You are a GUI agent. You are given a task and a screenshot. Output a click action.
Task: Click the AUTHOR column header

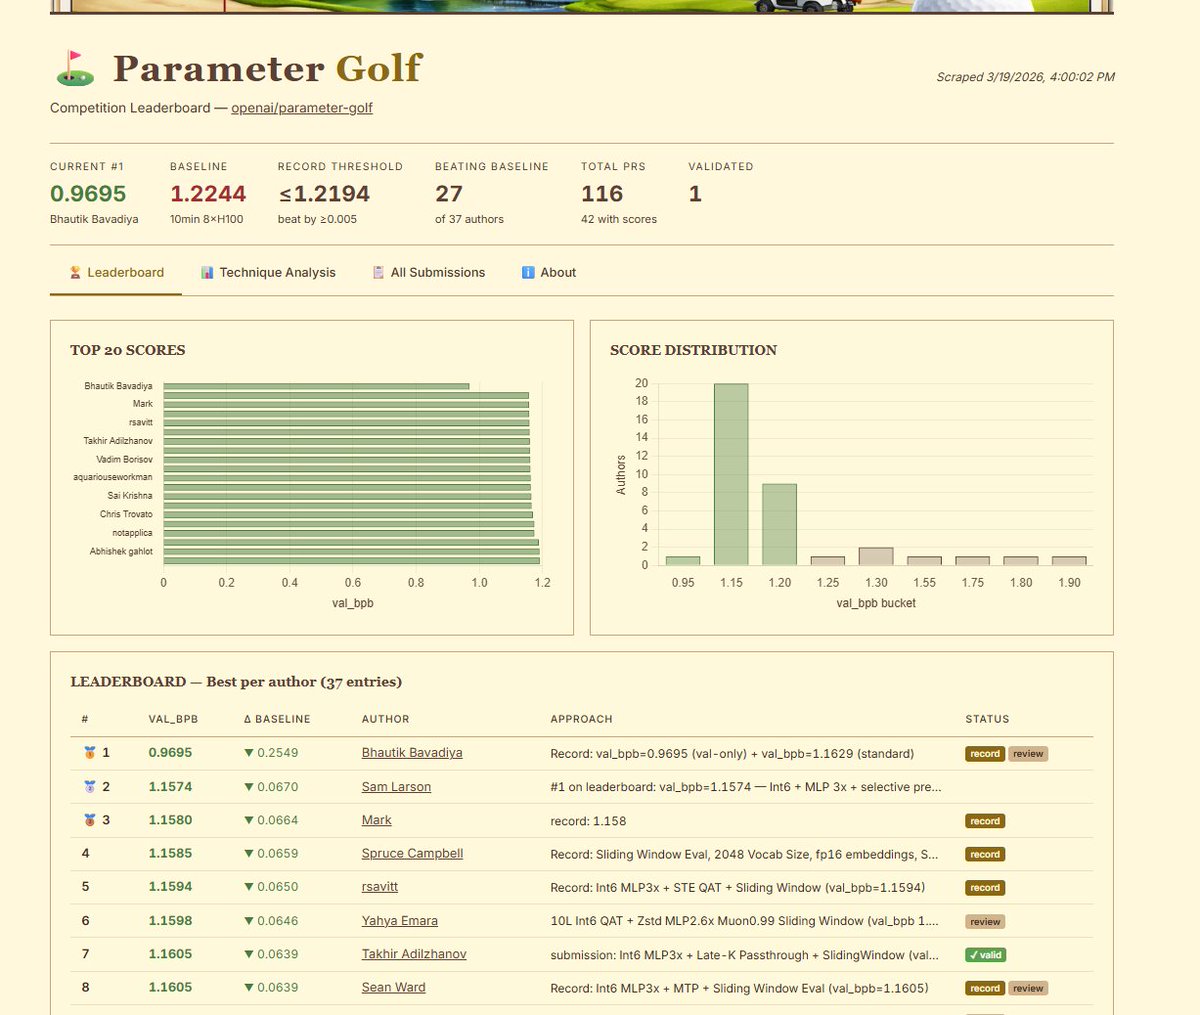pos(385,719)
